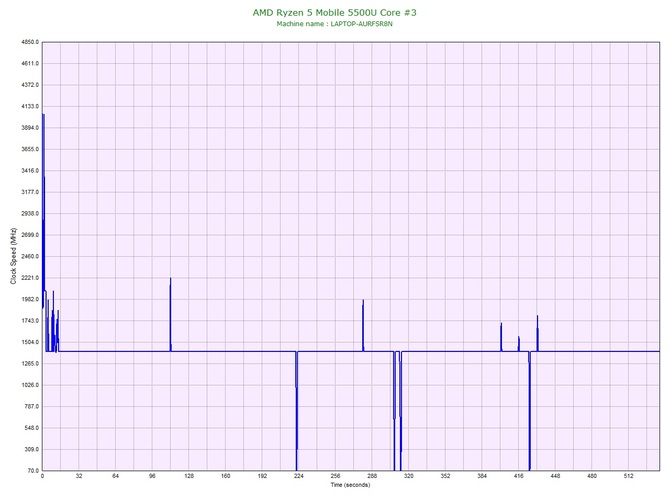Viewport: 670px width, 502px height.
Task: Click the clock spike peak near 112 seconds
Action: click(x=170, y=279)
